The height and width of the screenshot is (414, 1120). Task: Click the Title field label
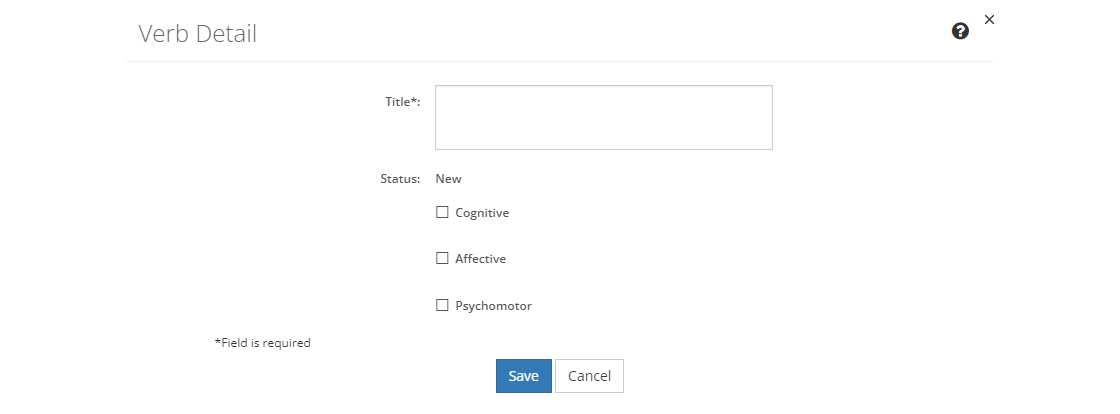point(398,101)
